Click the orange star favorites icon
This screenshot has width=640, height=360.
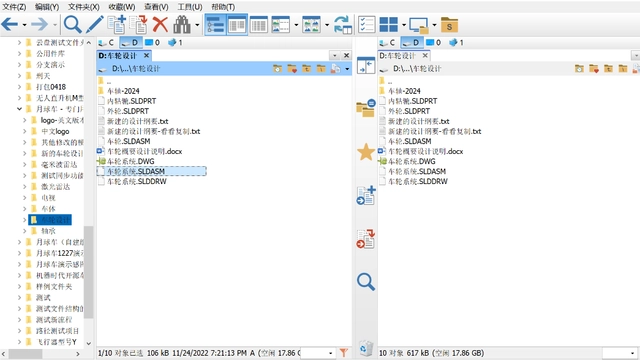pyautogui.click(x=366, y=152)
